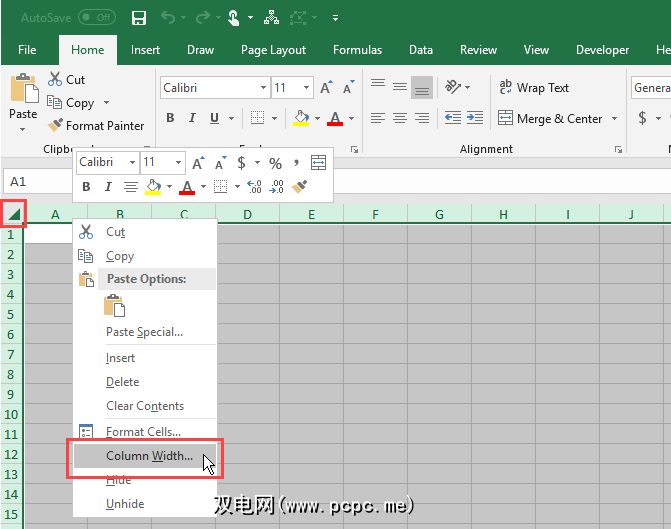Viewport: 671px width, 529px height.
Task: Click the Cut scissors icon in ribbon
Action: click(55, 80)
